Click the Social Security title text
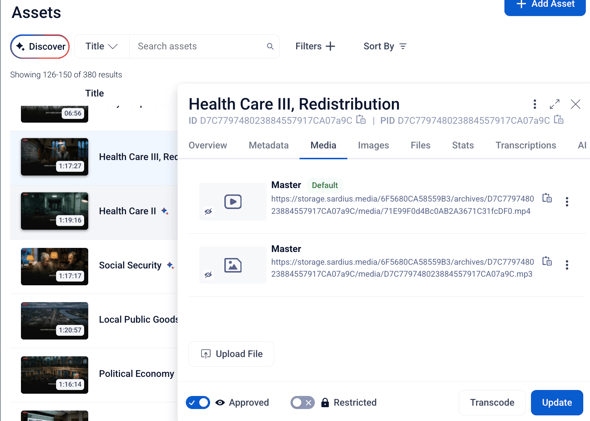This screenshot has height=421, width=590. coord(130,265)
